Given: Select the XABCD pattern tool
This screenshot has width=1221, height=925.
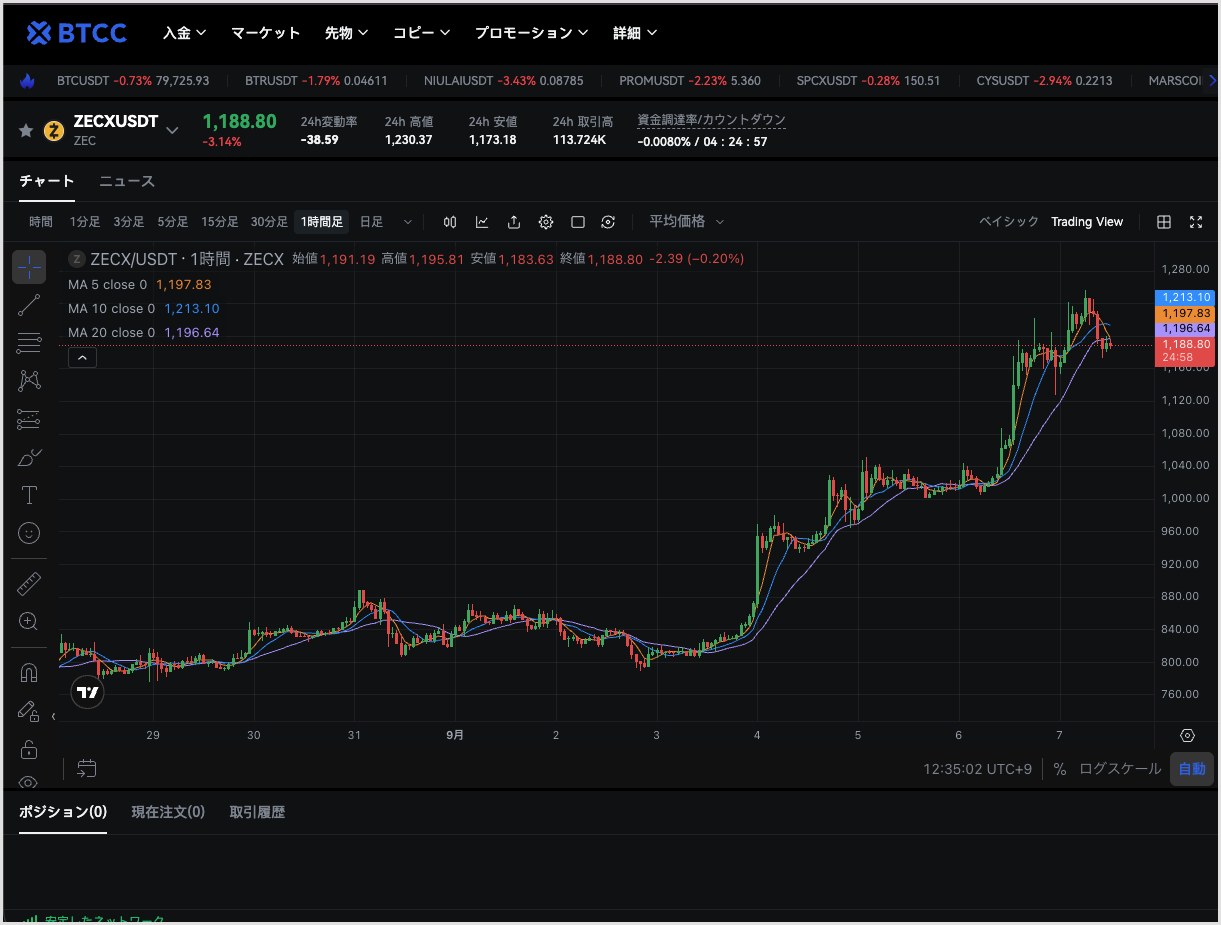Looking at the screenshot, I should (29, 381).
